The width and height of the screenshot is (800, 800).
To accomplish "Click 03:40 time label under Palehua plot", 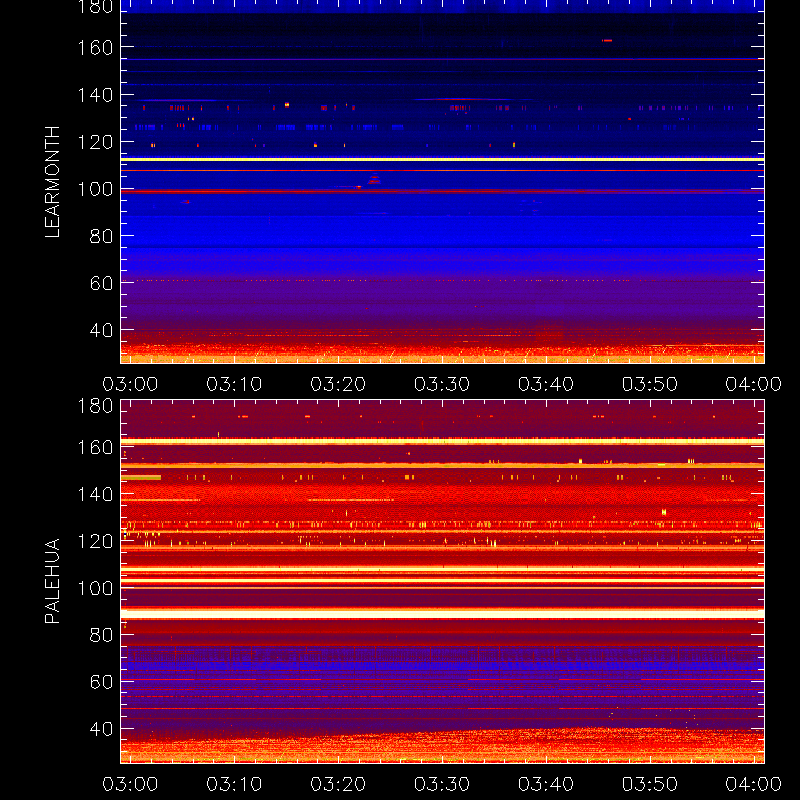I will (546, 784).
